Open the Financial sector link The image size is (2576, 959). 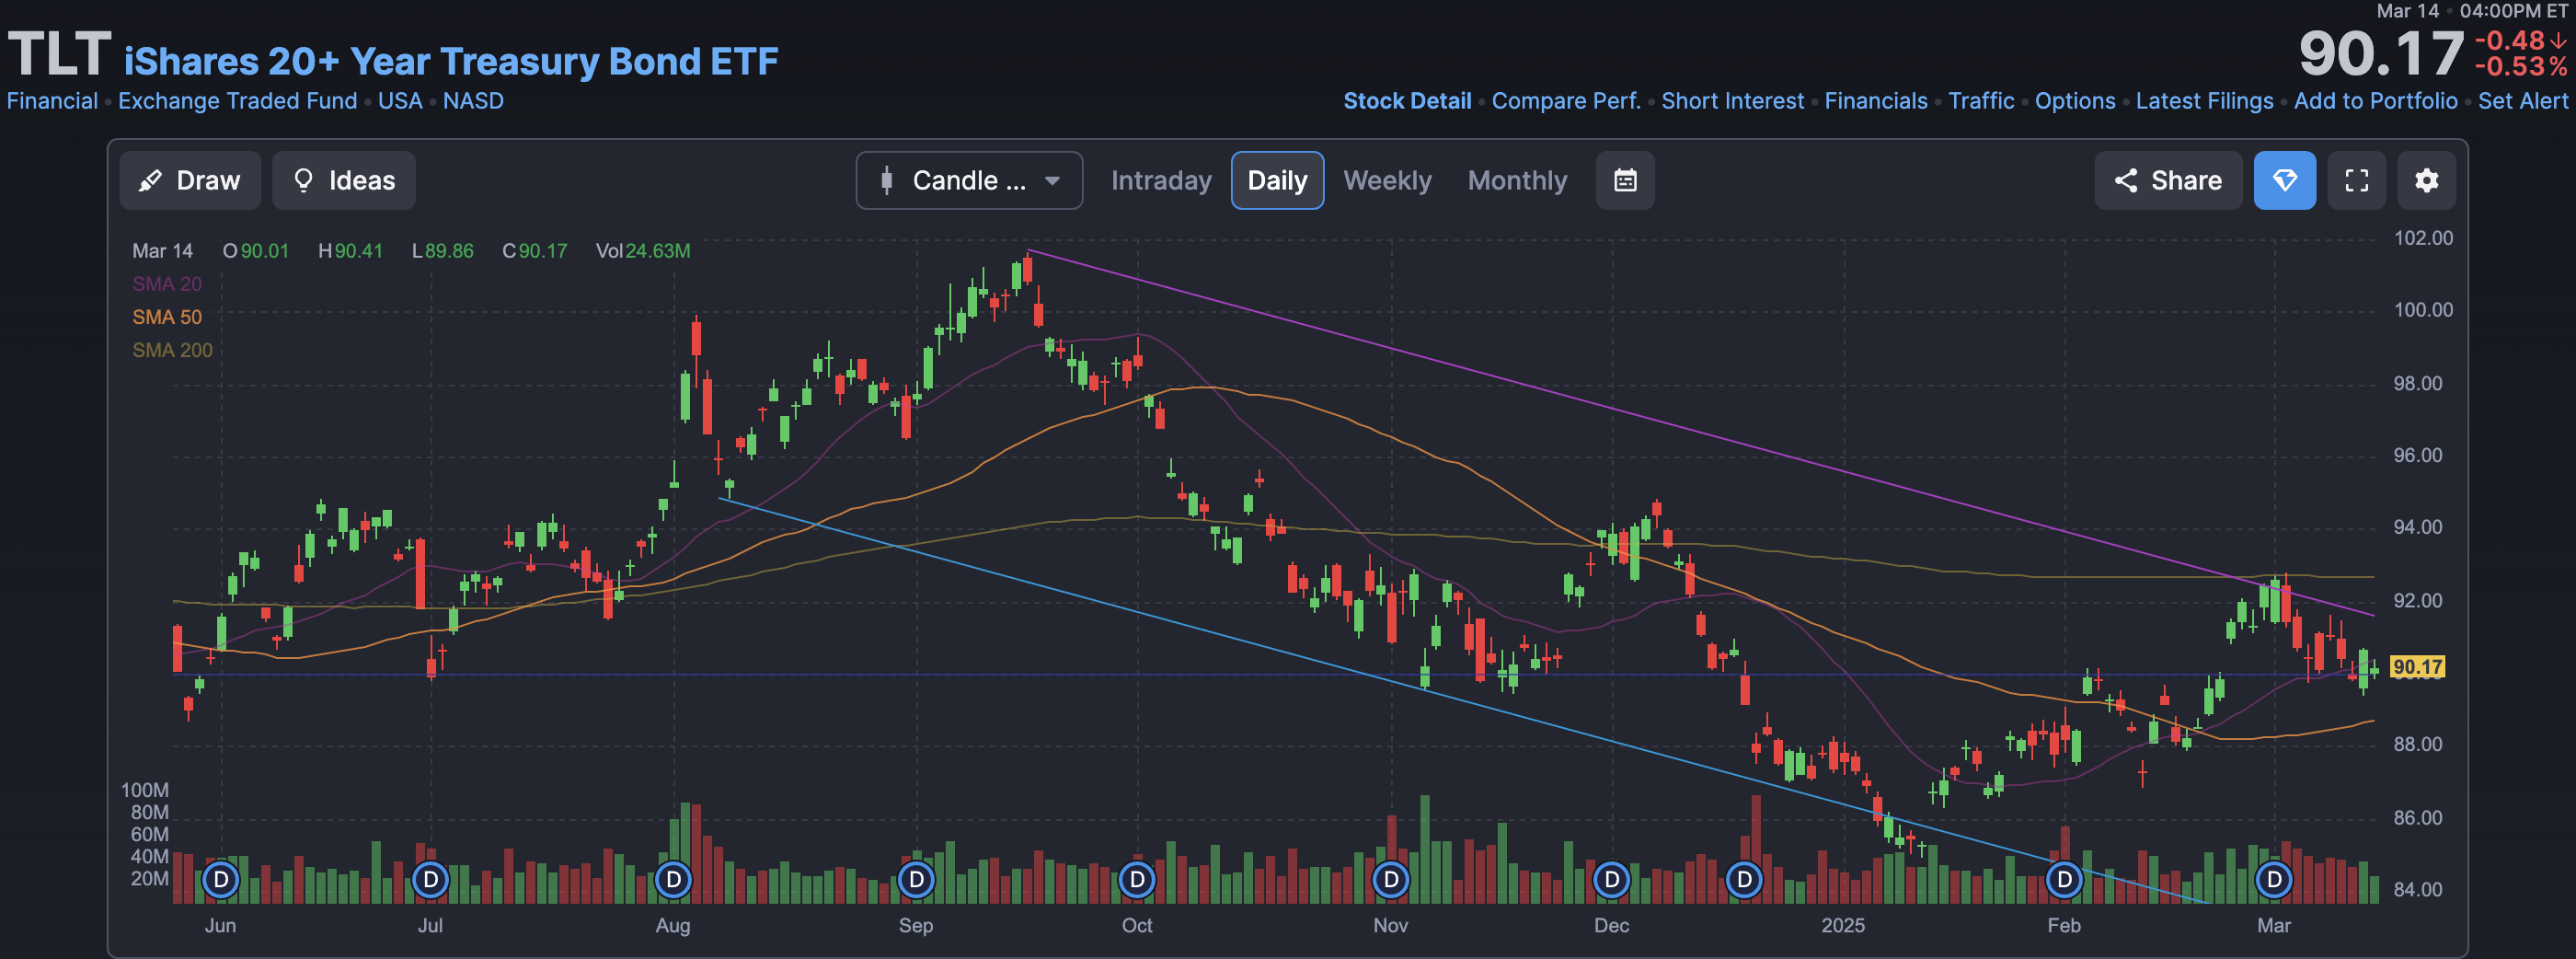click(x=52, y=101)
